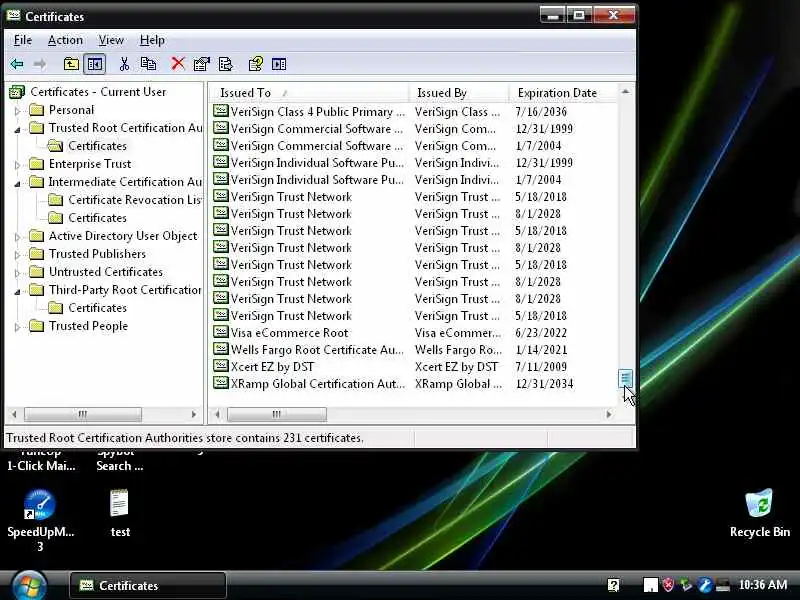Open the Properties toolbar icon
Image resolution: width=800 pixels, height=600 pixels.
coord(202,64)
